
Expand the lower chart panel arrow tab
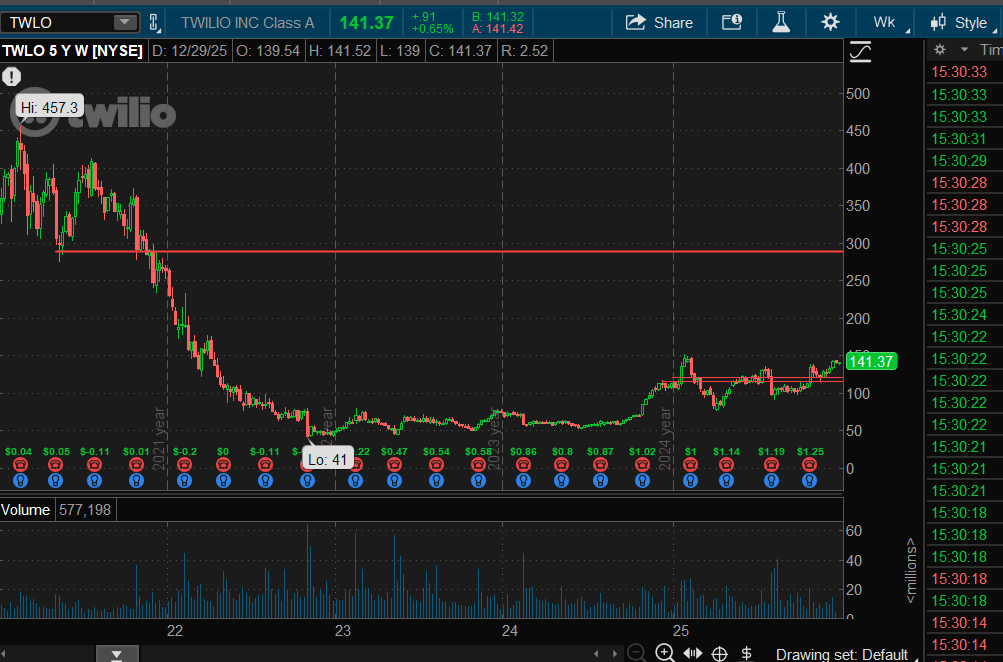(117, 654)
